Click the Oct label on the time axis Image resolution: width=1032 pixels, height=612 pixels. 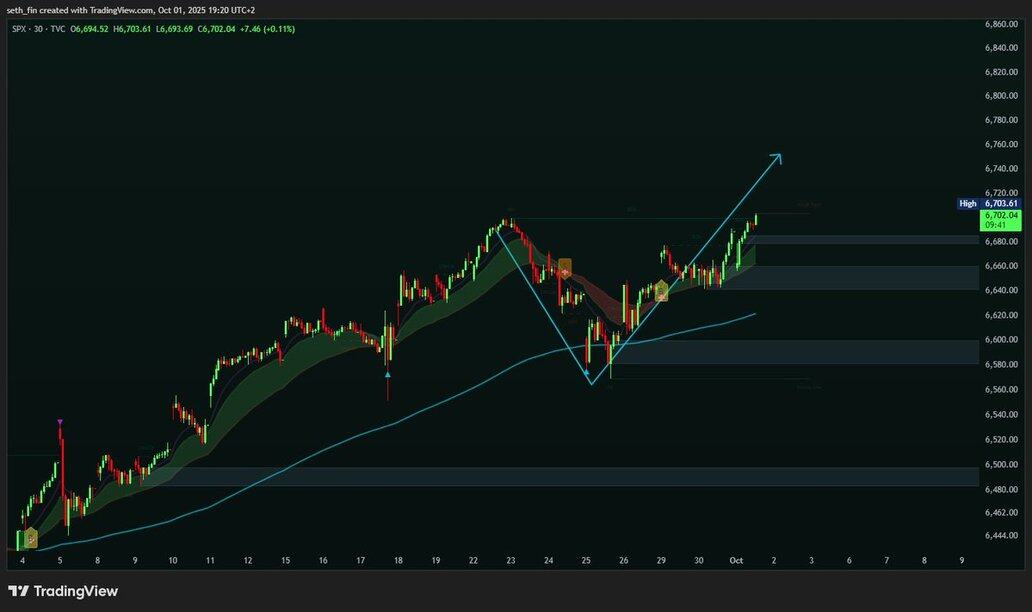point(735,561)
